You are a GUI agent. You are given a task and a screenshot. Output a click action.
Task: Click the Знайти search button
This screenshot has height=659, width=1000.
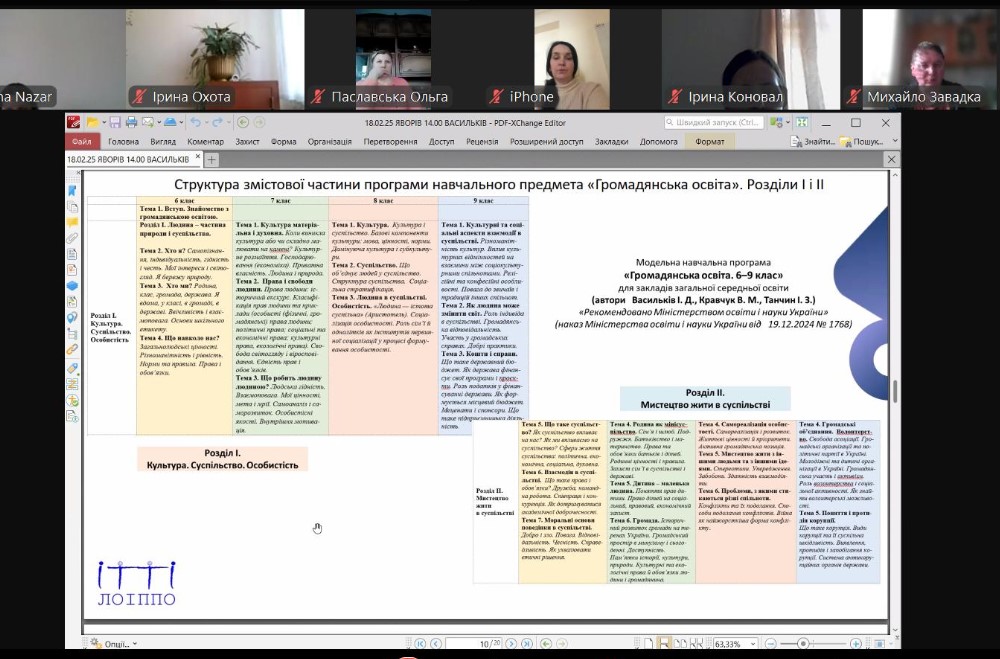[815, 142]
